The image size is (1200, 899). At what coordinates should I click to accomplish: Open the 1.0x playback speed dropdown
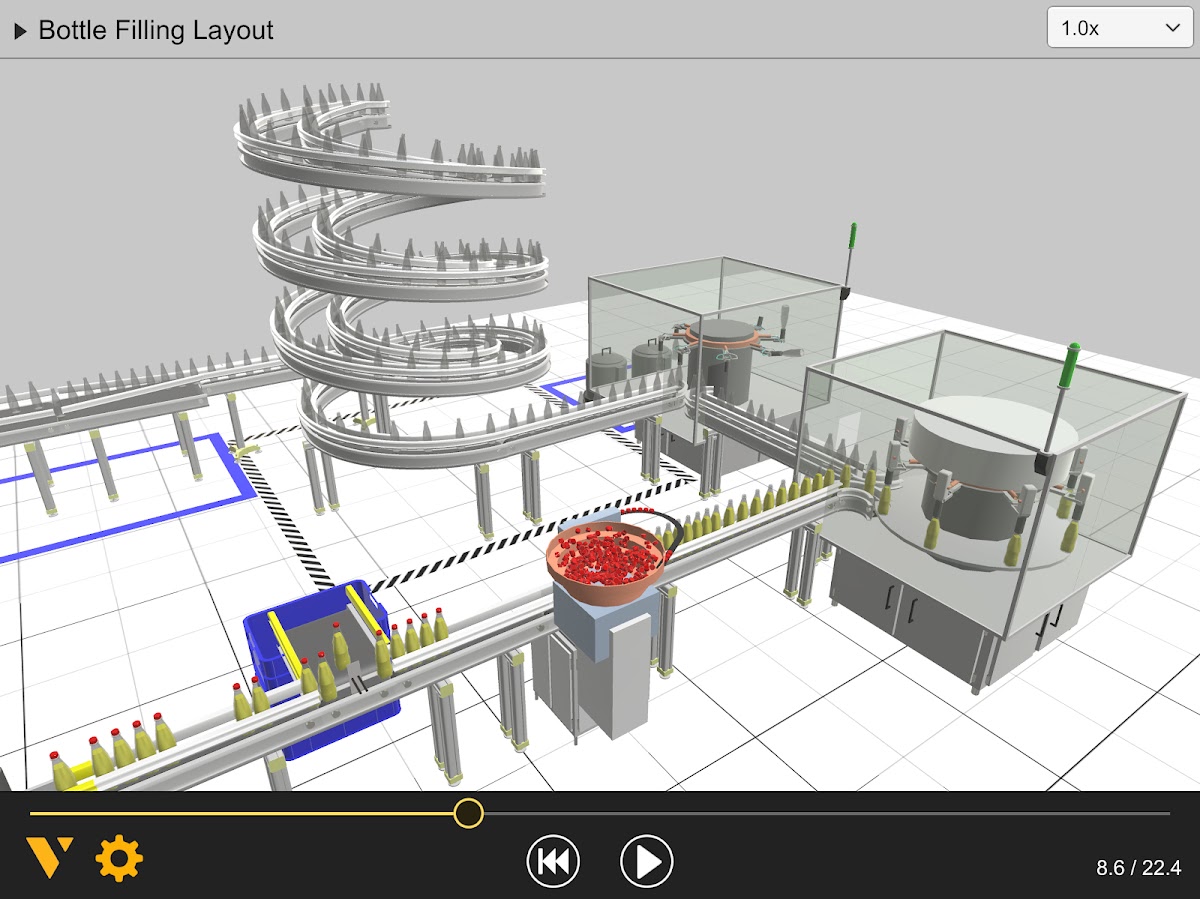click(x=1119, y=29)
